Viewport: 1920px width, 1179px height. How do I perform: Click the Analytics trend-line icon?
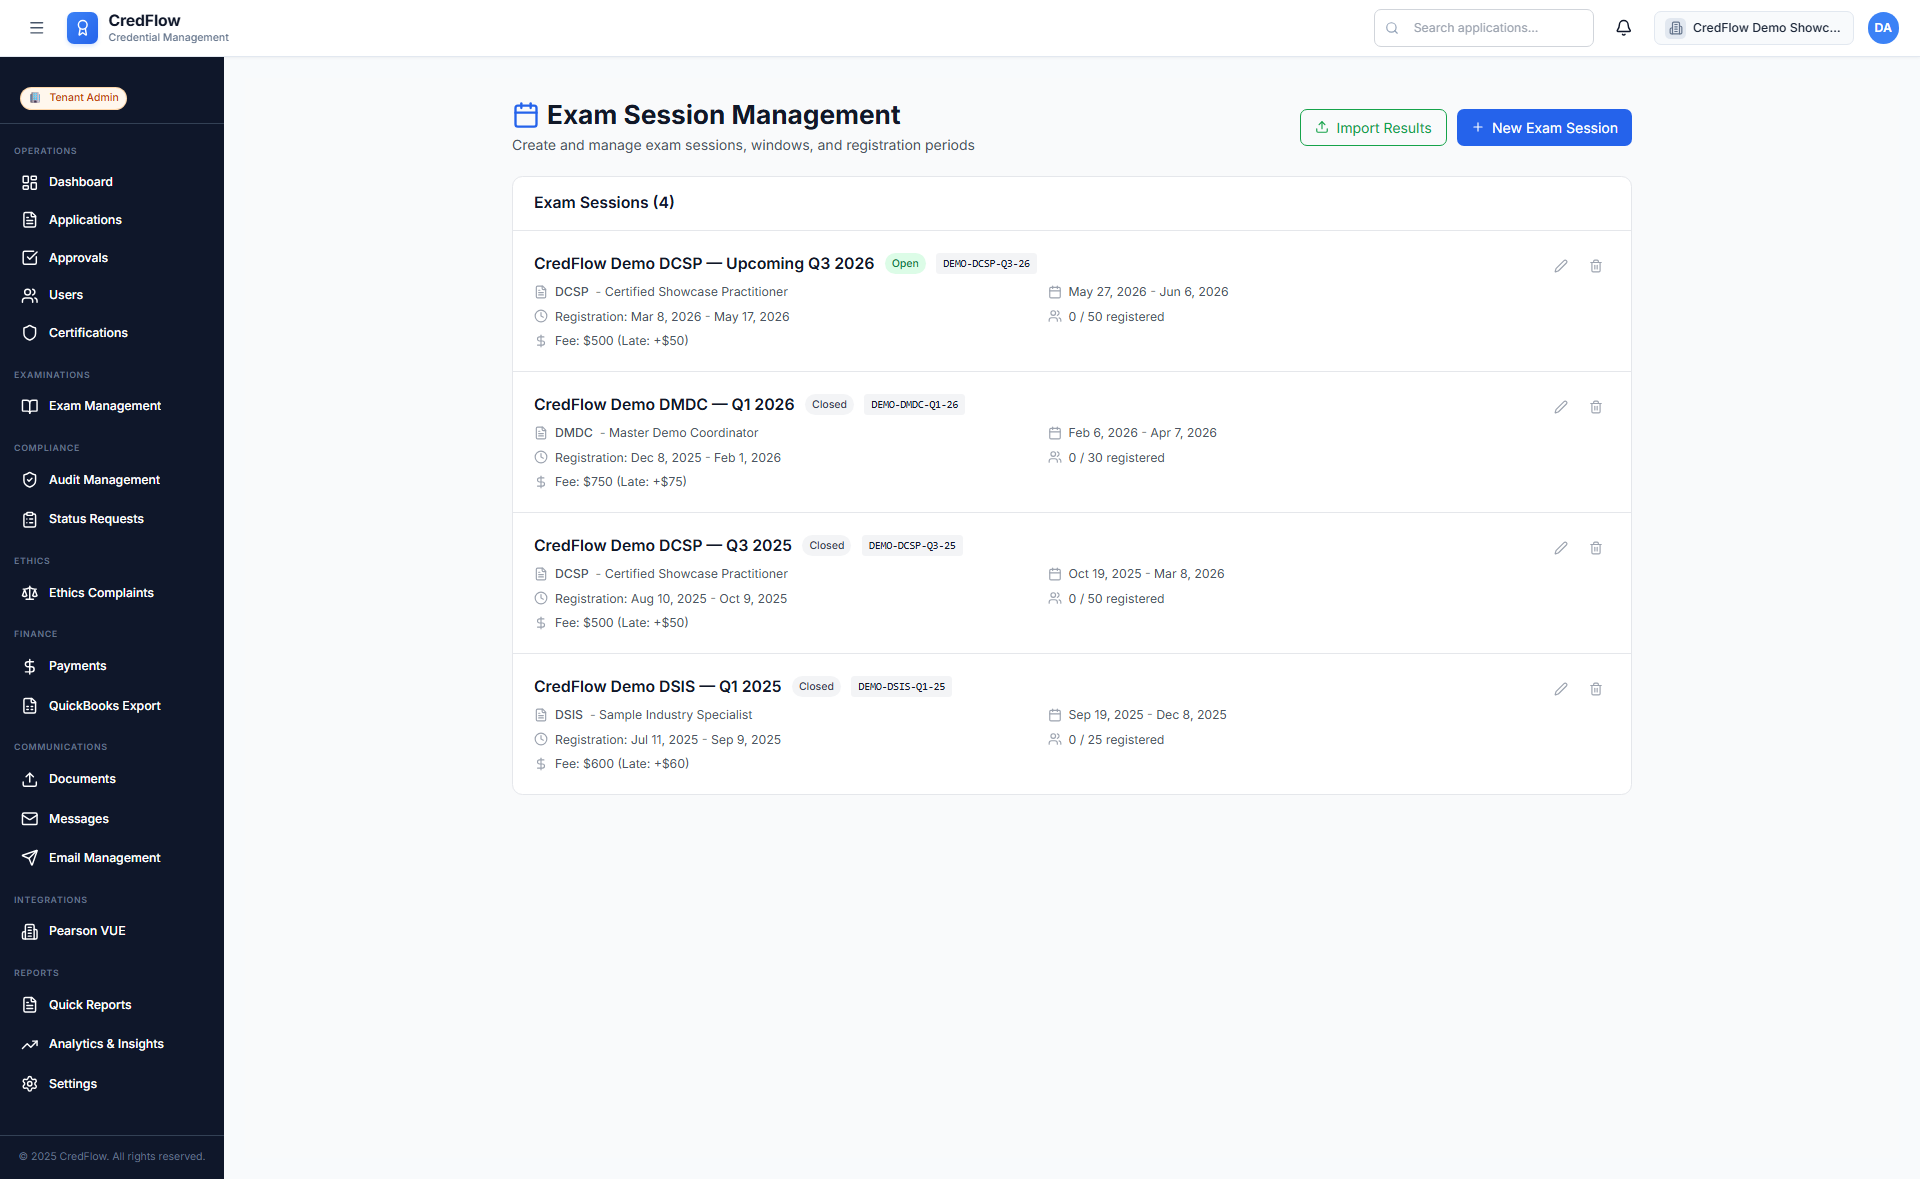click(x=30, y=1044)
